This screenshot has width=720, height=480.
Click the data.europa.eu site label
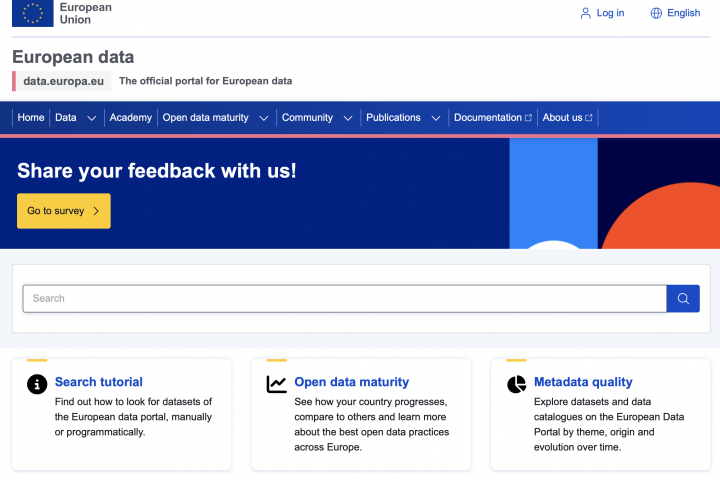[64, 81]
